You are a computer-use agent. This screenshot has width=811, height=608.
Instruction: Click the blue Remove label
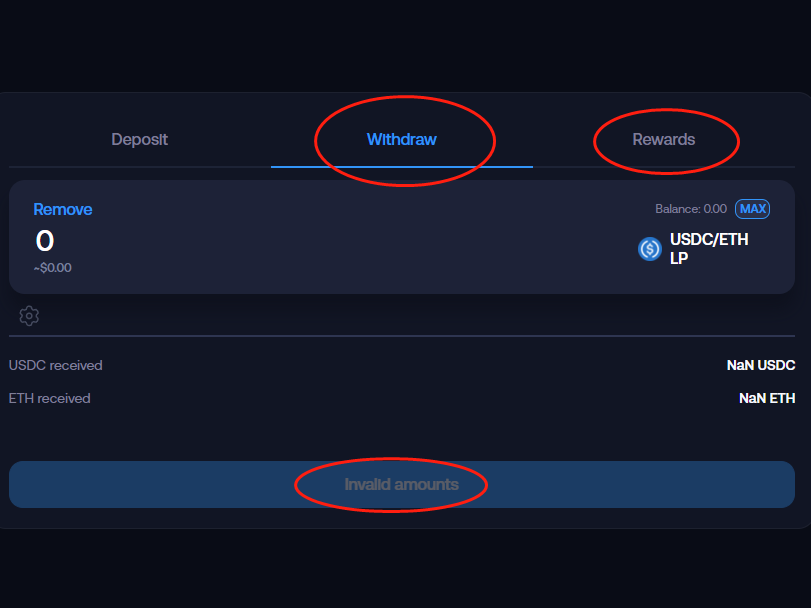click(x=62, y=209)
